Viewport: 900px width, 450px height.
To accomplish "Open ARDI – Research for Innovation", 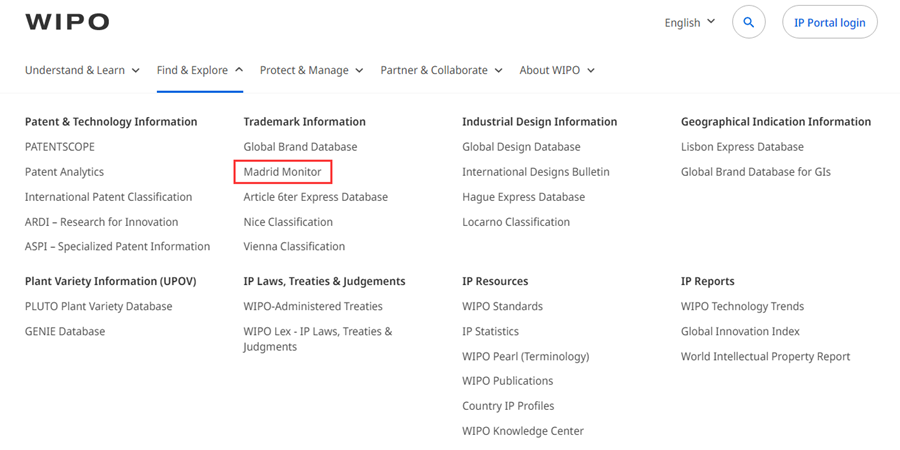I will tap(102, 222).
